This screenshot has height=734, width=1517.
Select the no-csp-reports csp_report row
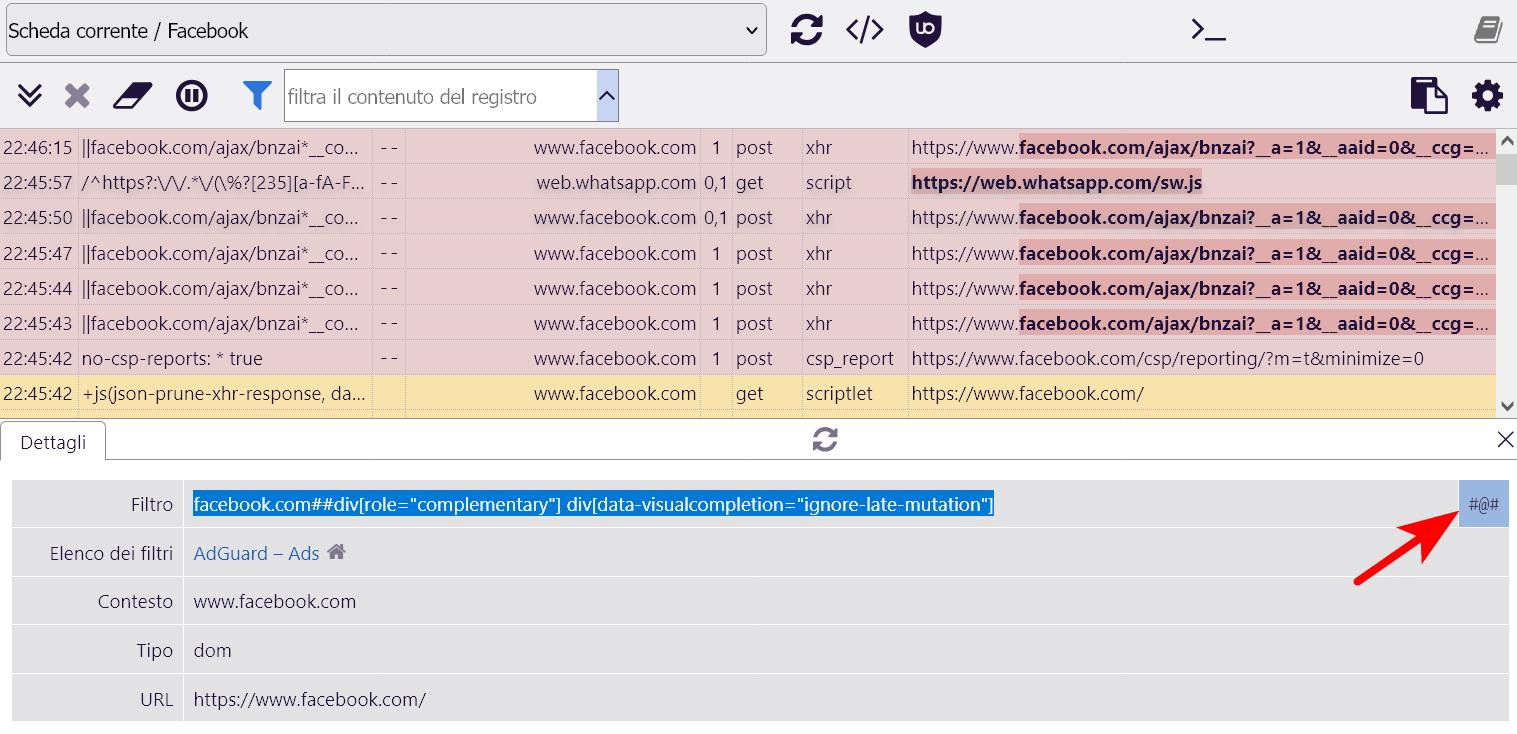click(748, 358)
